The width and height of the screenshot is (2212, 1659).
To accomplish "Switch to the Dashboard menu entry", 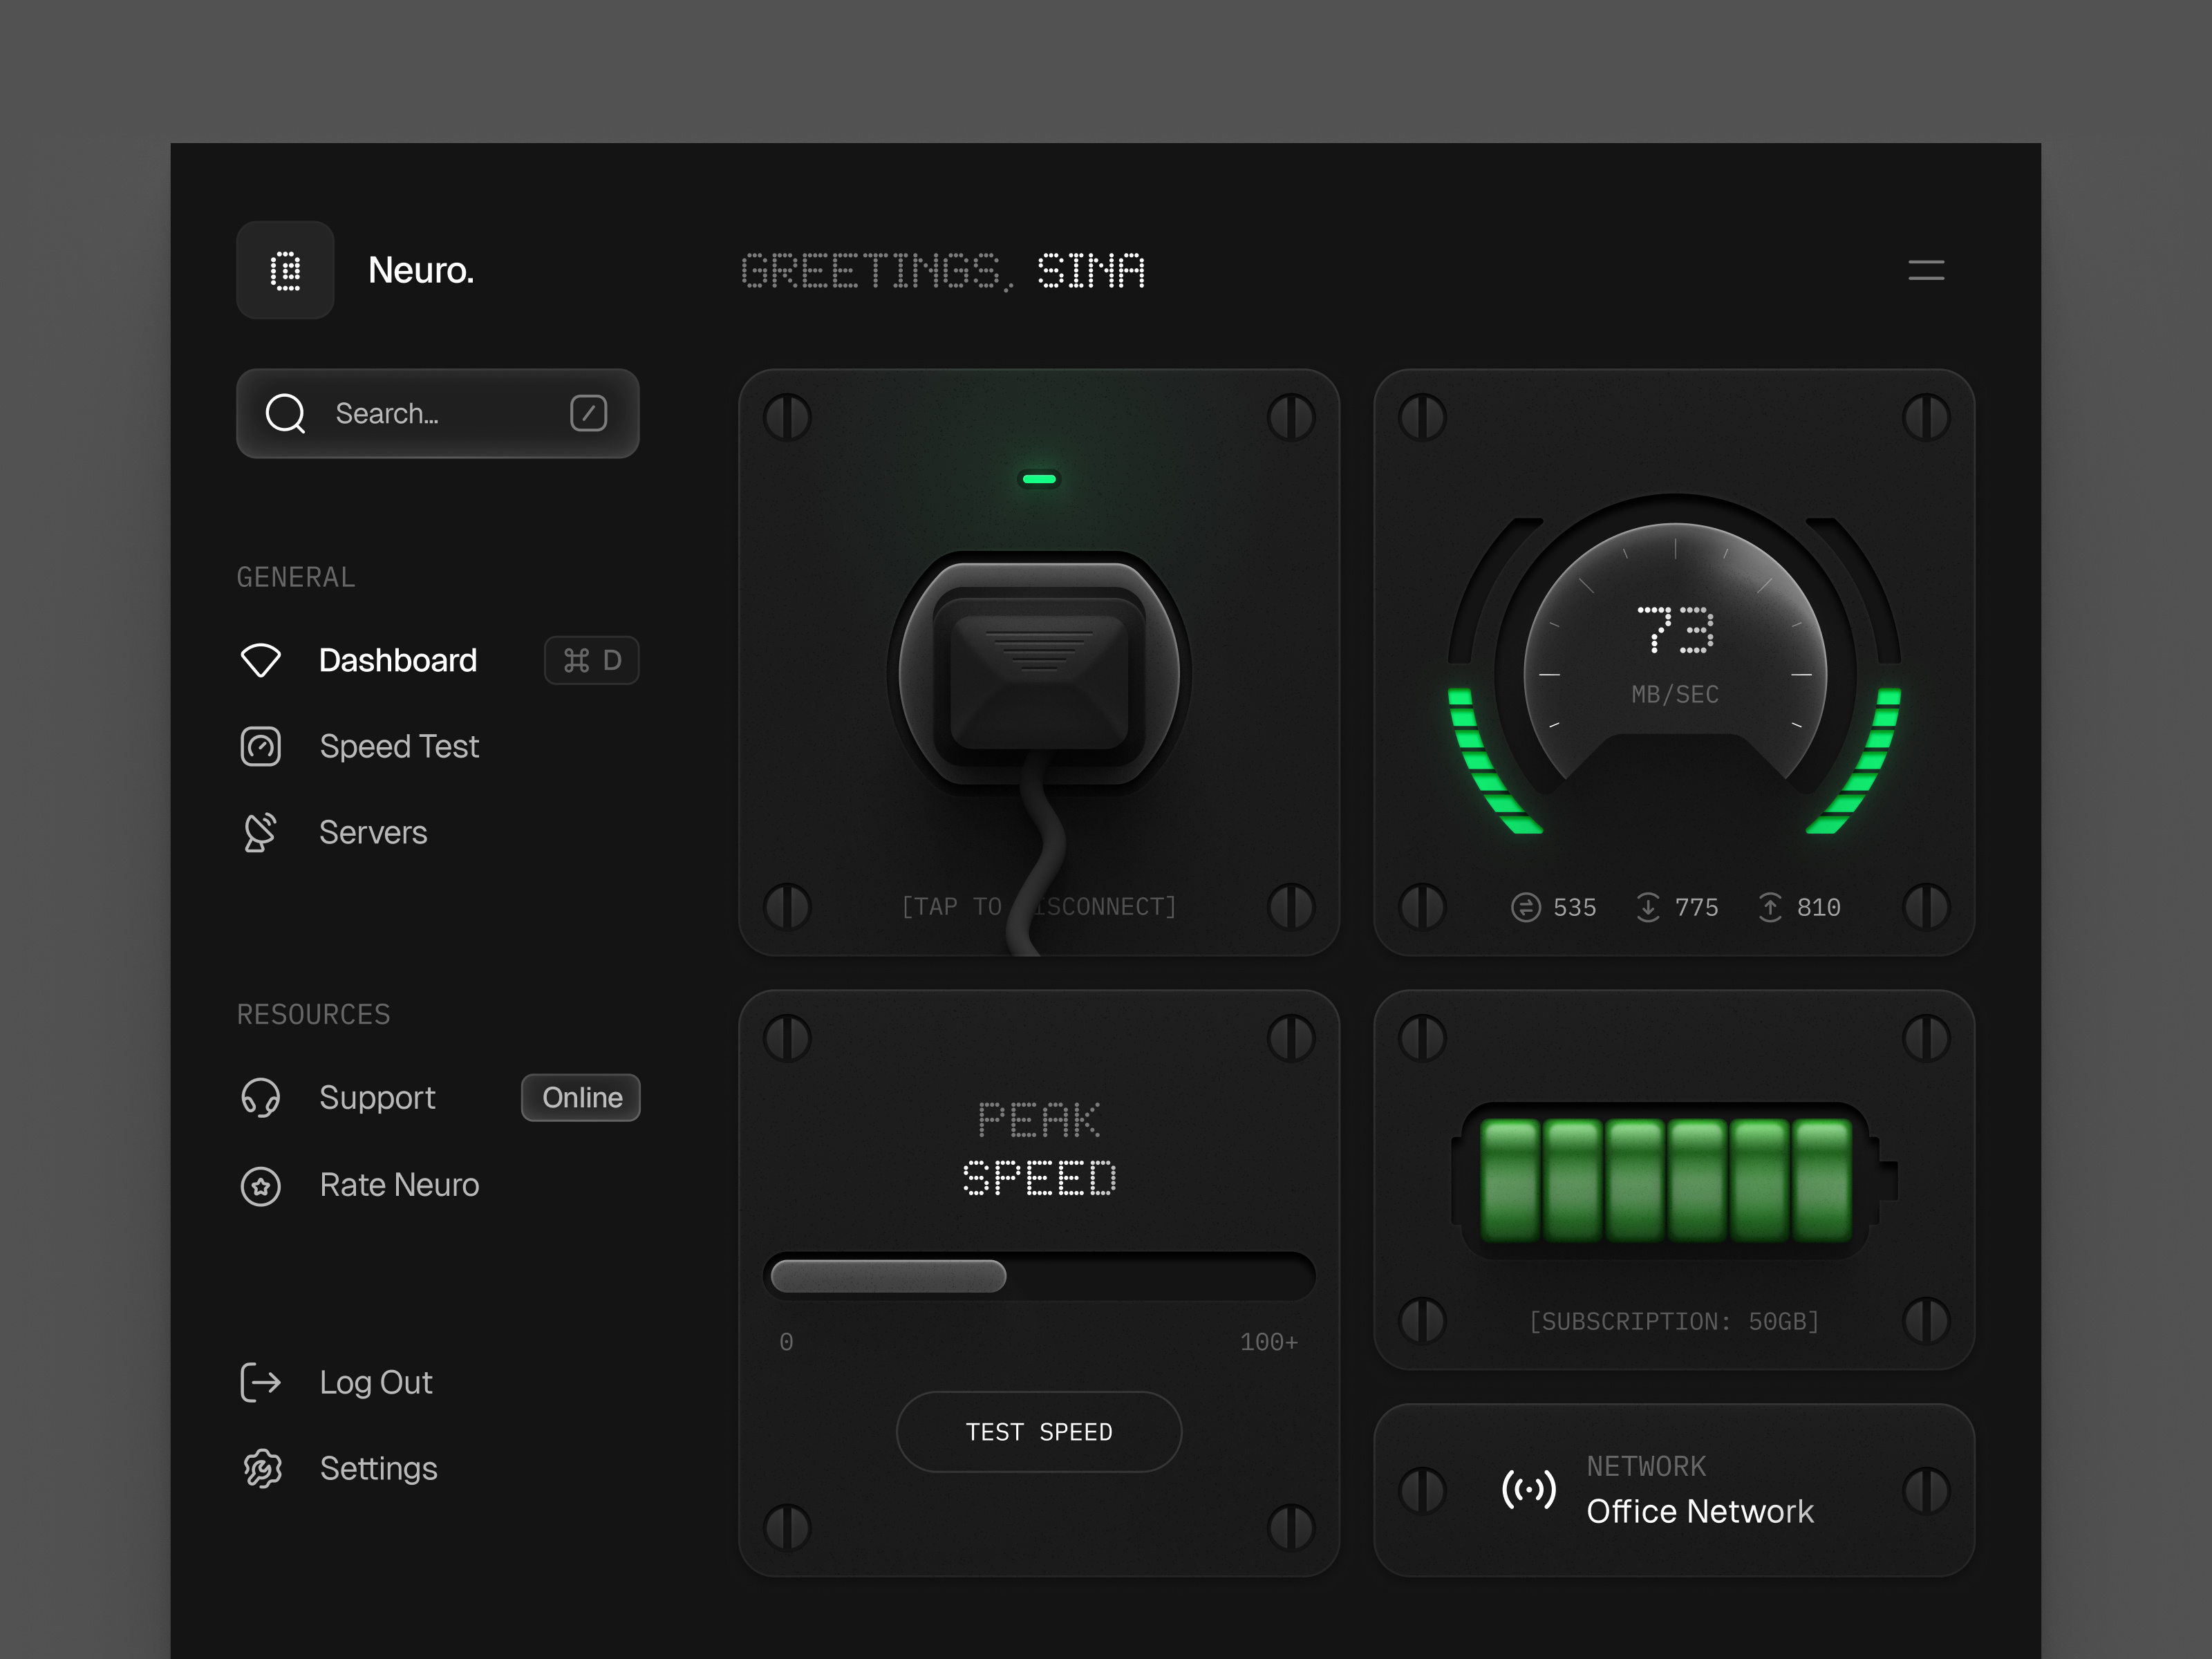I will [398, 660].
